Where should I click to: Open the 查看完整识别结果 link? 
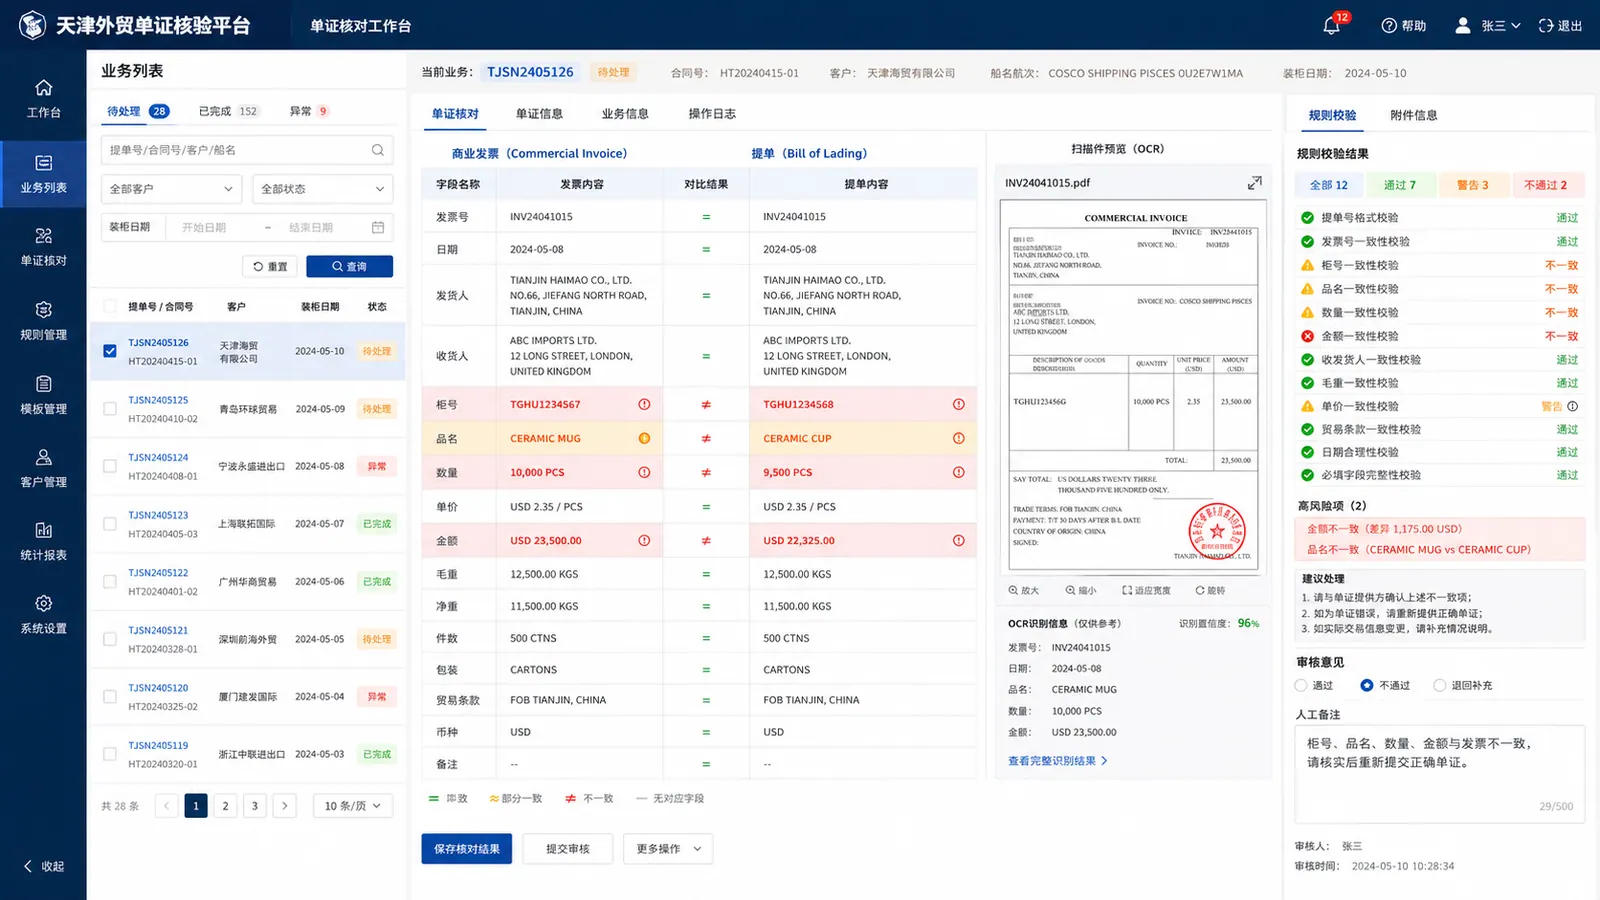coord(1057,761)
